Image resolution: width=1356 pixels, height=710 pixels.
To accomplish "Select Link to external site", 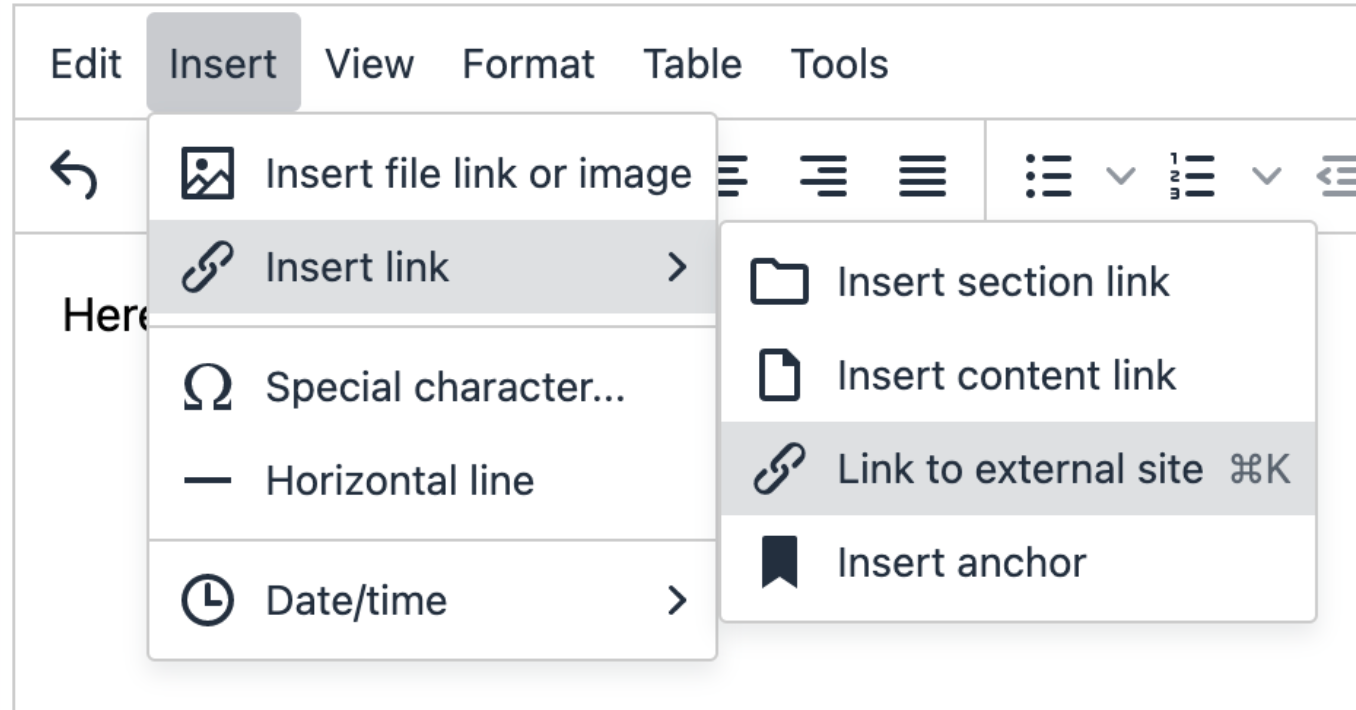I will coord(1018,469).
